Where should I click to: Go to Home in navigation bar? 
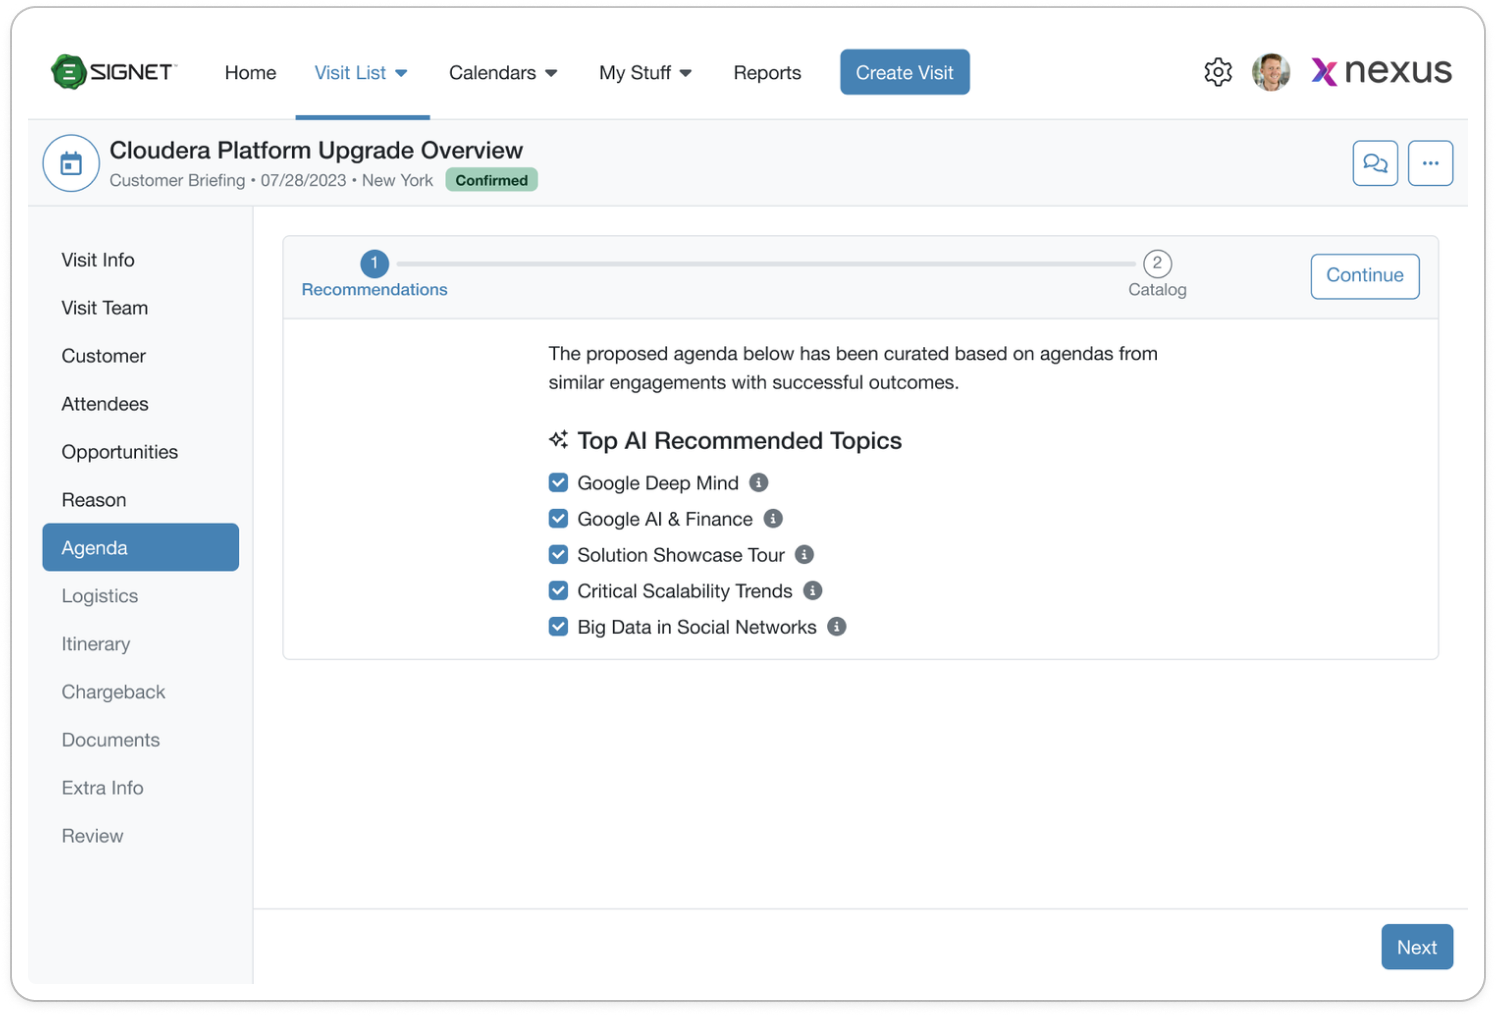[x=250, y=73]
